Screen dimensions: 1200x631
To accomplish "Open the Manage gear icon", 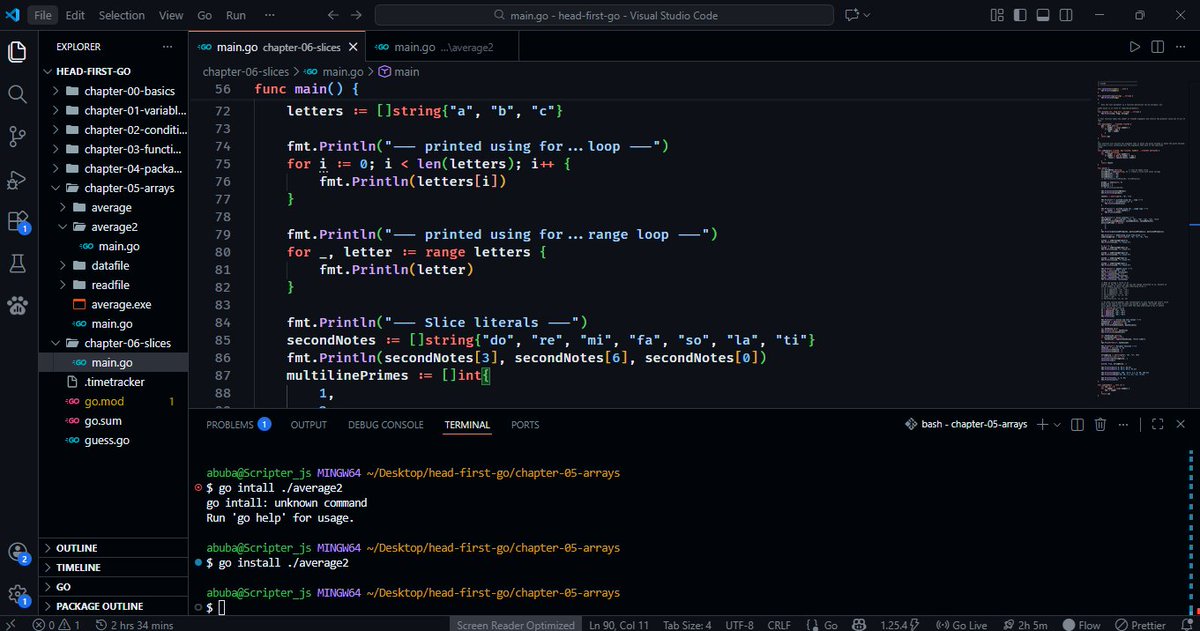I will tap(17, 594).
